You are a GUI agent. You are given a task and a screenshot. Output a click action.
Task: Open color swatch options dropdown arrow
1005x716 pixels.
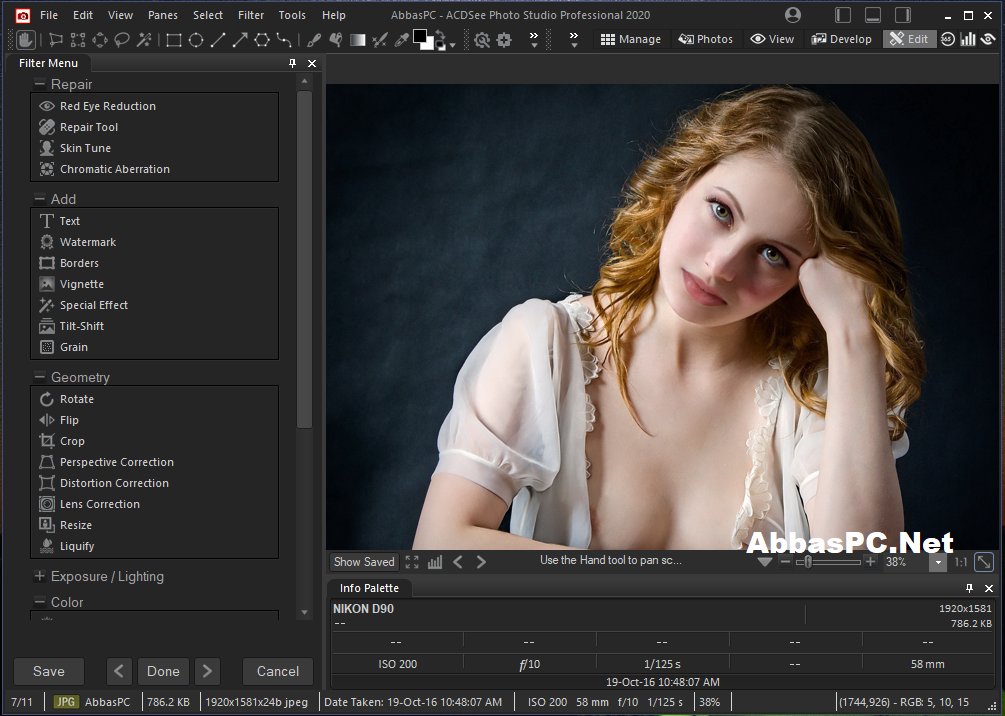[453, 45]
